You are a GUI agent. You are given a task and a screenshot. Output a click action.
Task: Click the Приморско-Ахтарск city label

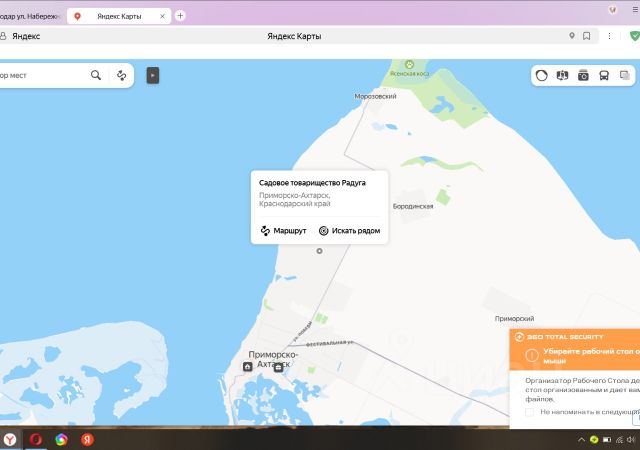273,359
